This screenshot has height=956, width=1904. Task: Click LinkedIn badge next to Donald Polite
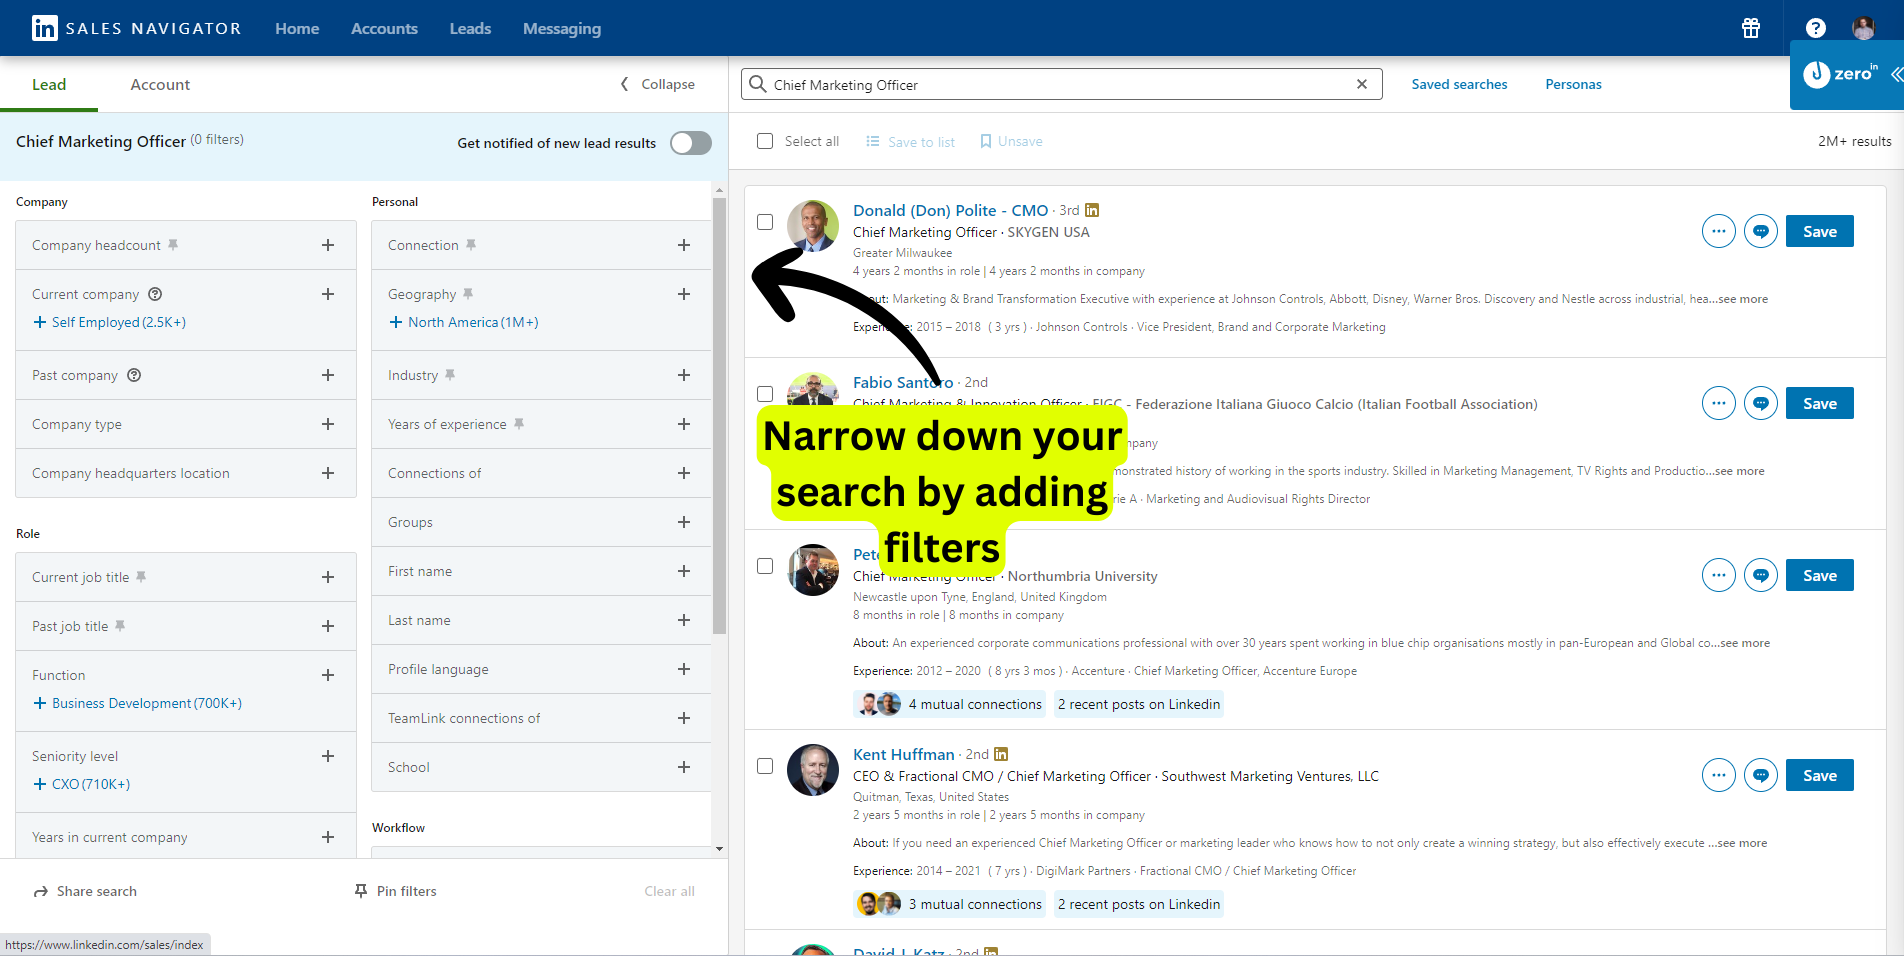tap(1092, 210)
